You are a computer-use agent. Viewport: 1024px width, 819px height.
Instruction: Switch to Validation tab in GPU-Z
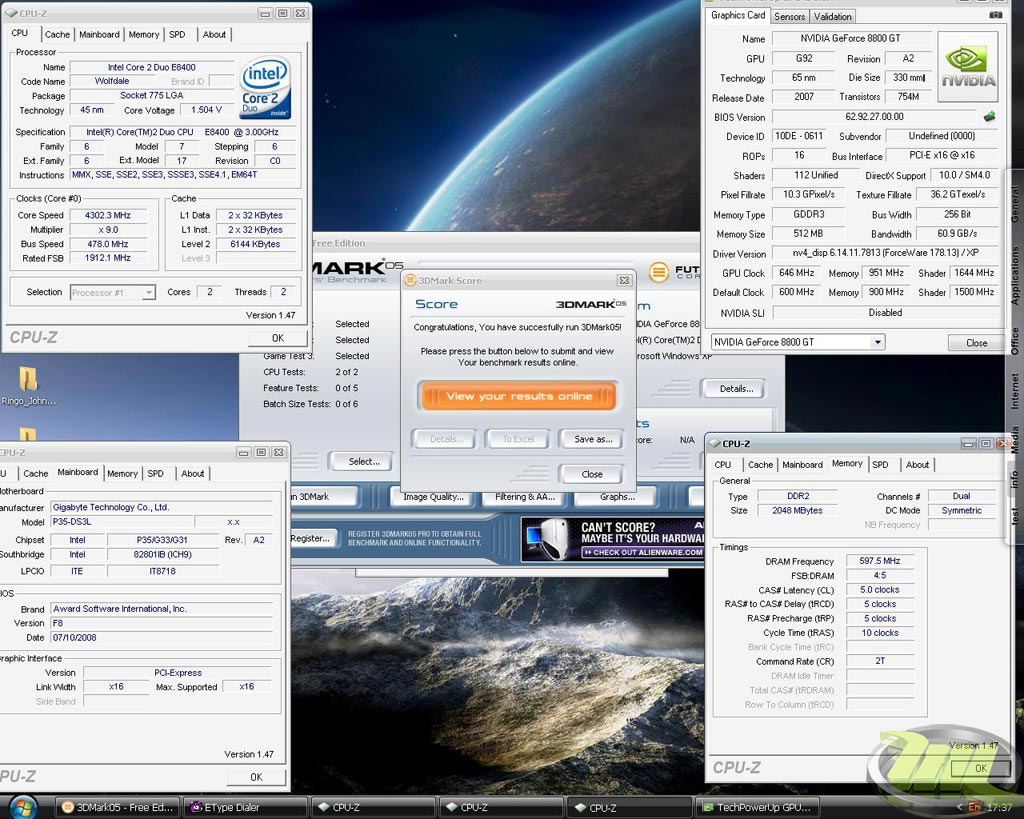point(832,17)
